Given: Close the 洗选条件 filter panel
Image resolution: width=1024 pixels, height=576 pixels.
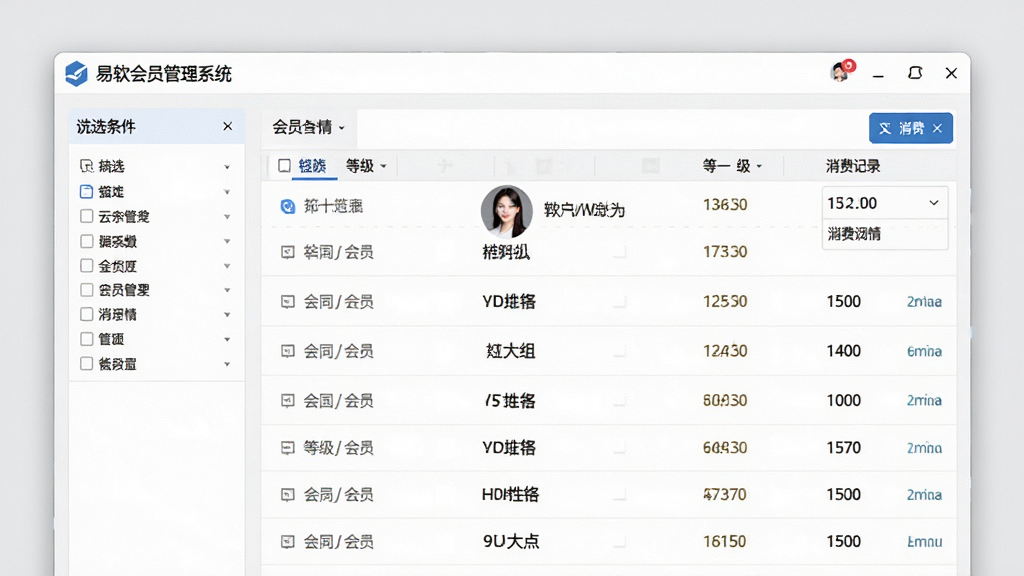Looking at the screenshot, I should (x=227, y=126).
